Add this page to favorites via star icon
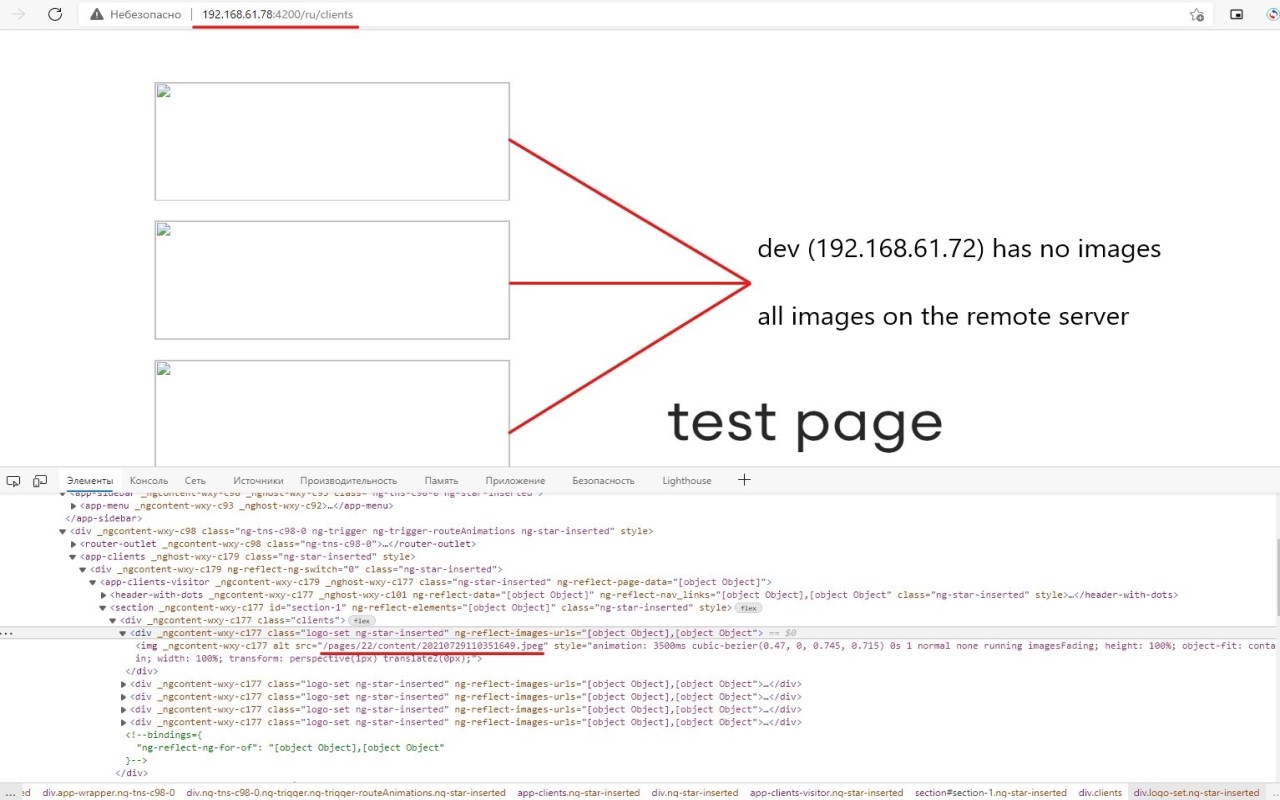The width and height of the screenshot is (1280, 800). (x=1197, y=15)
